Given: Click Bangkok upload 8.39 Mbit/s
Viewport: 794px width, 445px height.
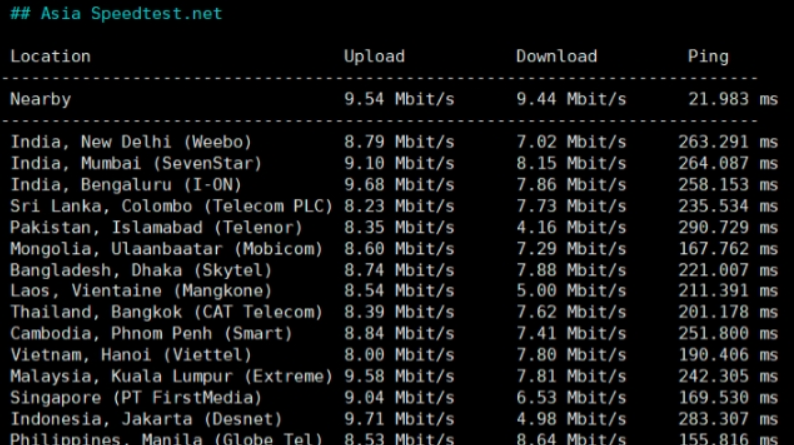Looking at the screenshot, I should (399, 312).
